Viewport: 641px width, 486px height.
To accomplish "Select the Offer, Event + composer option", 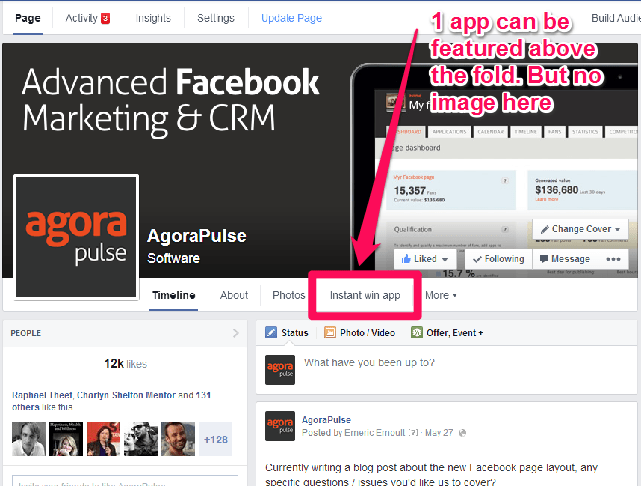I will pyautogui.click(x=446, y=333).
